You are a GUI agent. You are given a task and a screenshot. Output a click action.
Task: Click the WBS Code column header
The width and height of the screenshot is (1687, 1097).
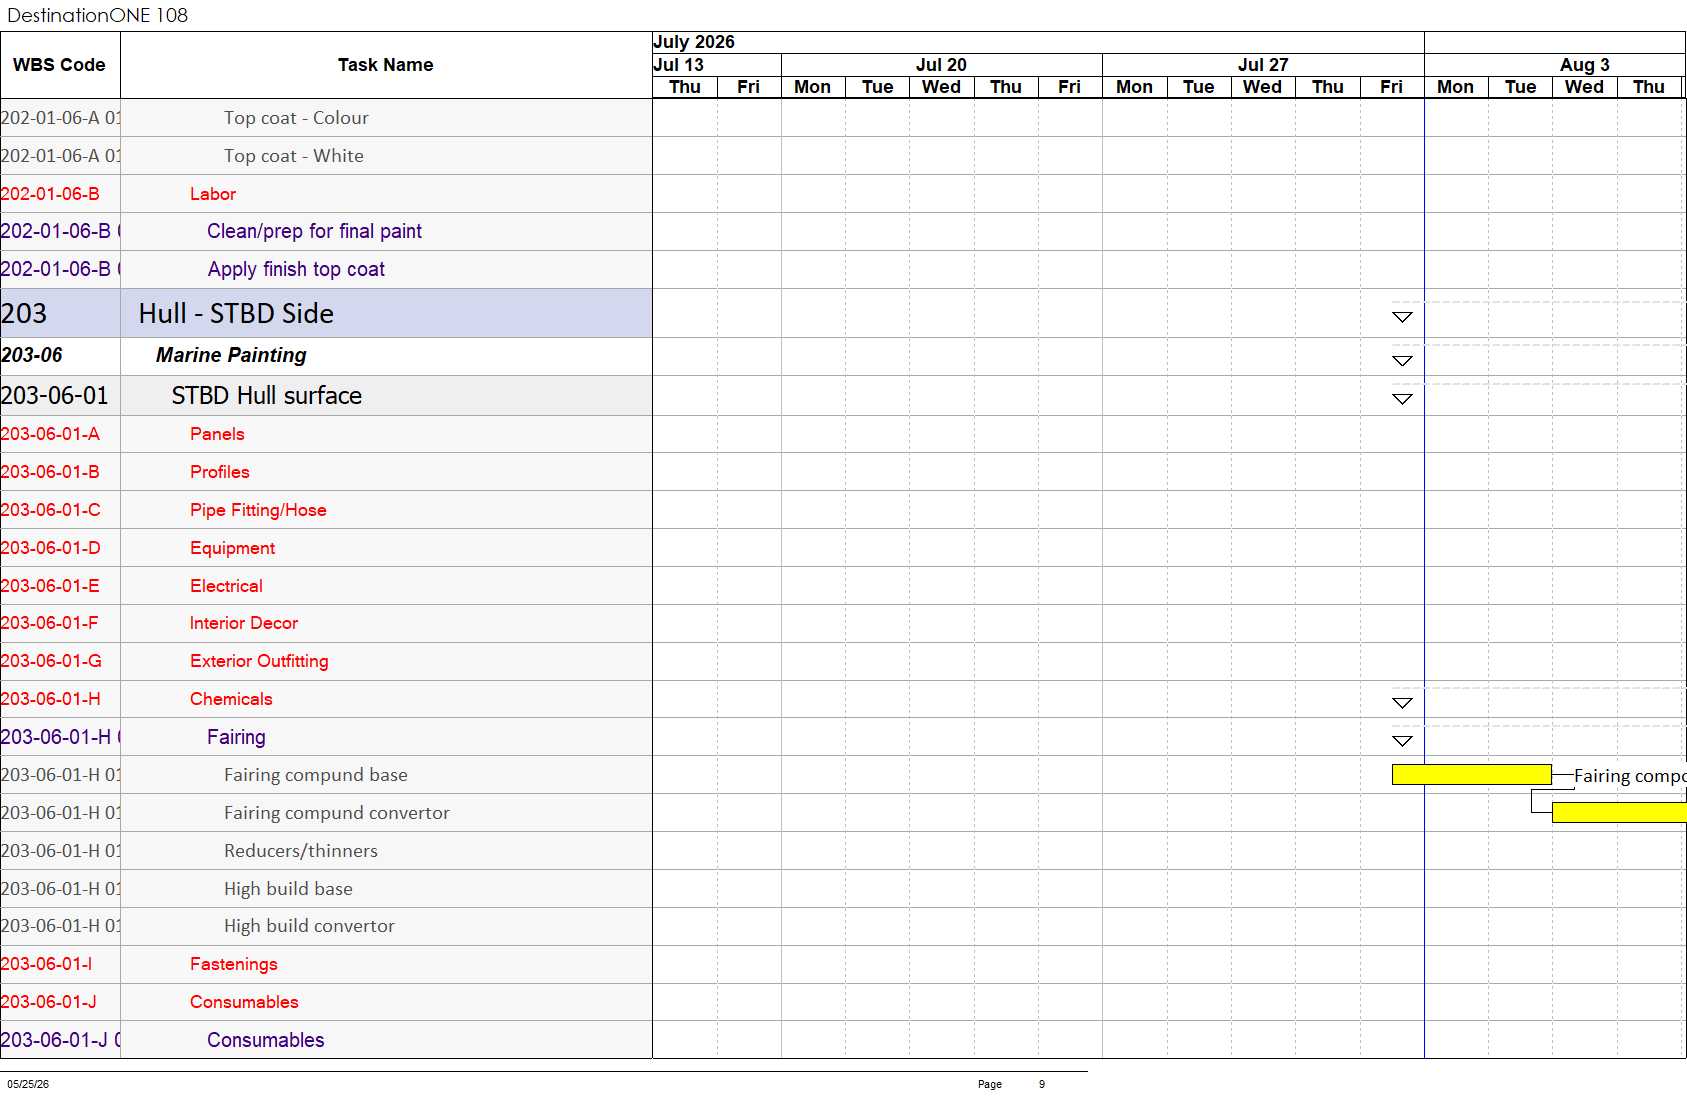click(60, 65)
